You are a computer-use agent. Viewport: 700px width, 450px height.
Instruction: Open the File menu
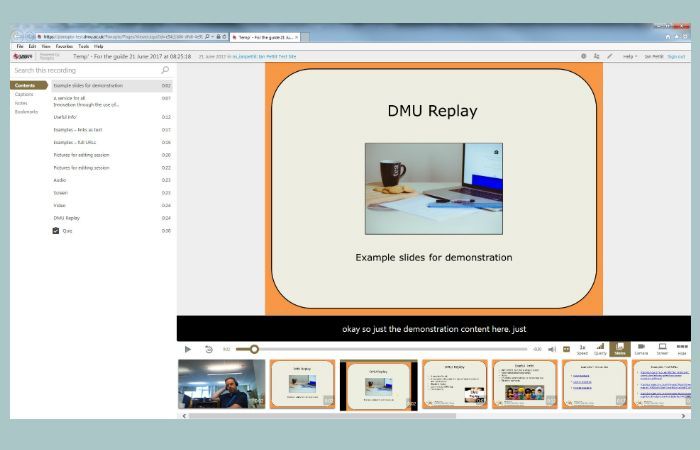tap(20, 46)
